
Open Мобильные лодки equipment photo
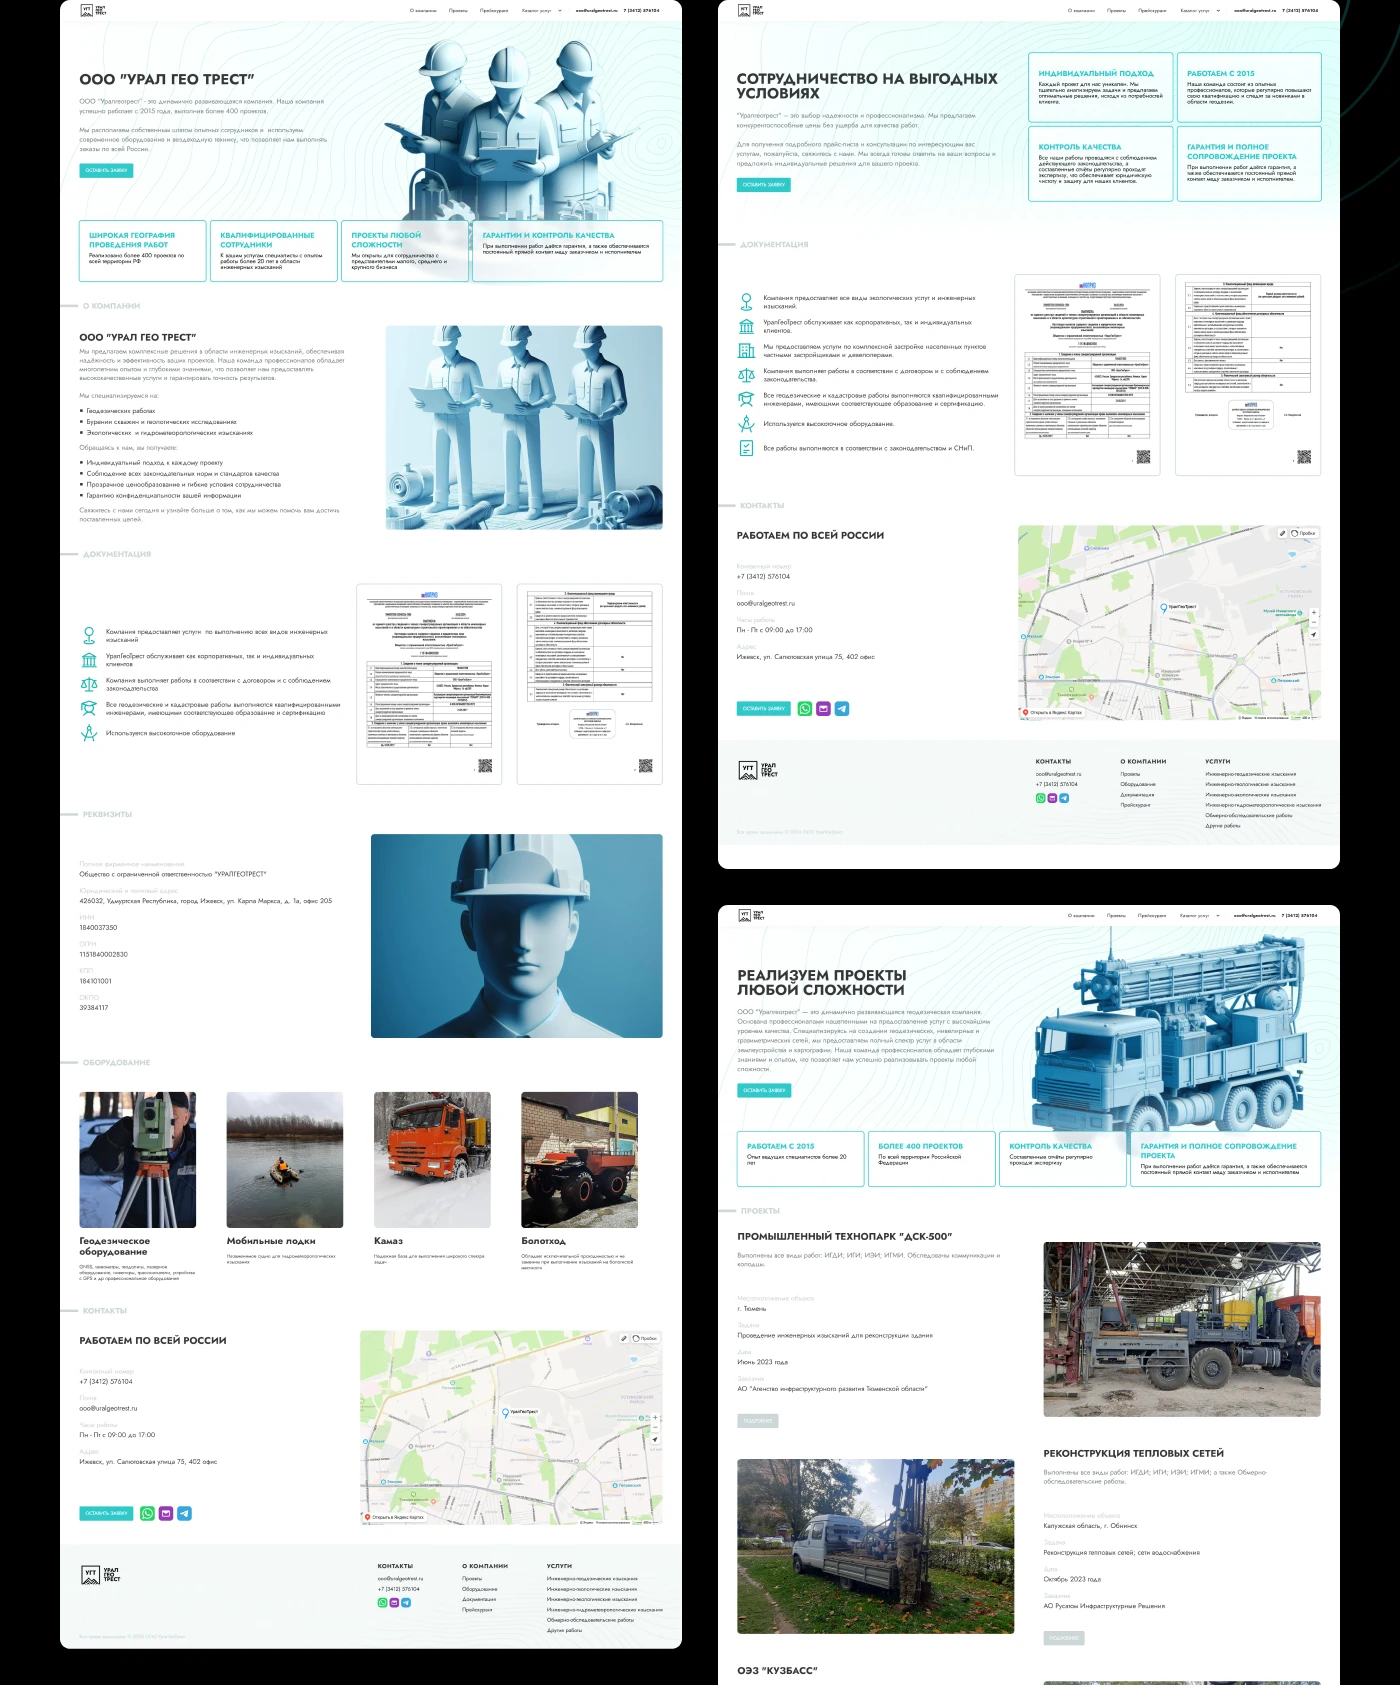[x=285, y=1160]
